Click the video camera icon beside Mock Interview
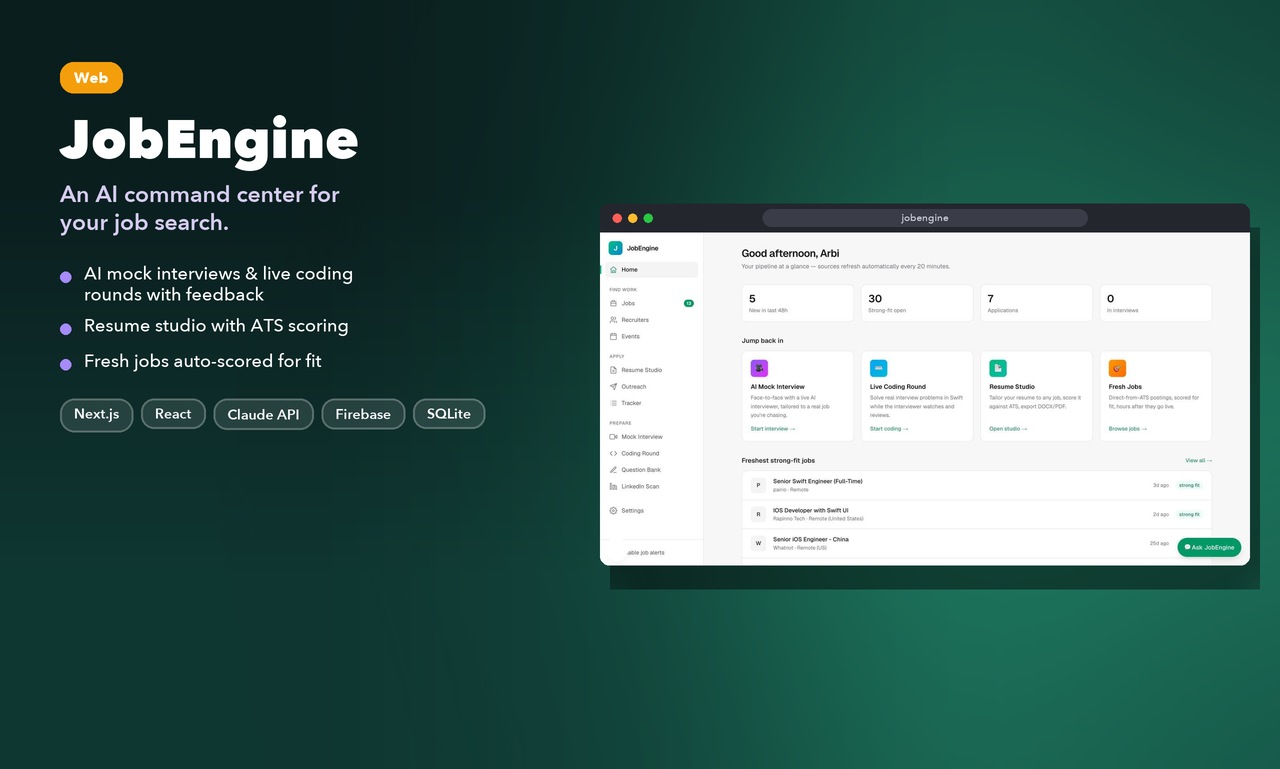The width and height of the screenshot is (1280, 769). (613, 437)
